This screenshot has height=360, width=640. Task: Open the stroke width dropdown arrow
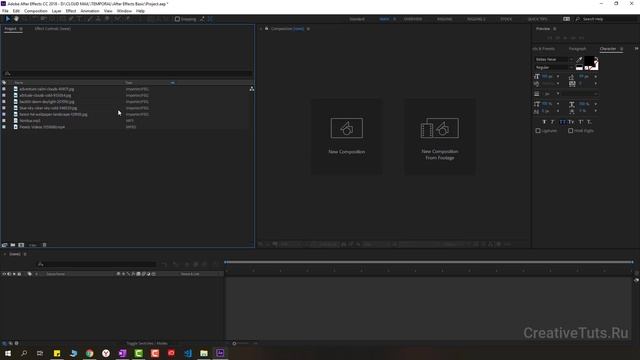558,94
